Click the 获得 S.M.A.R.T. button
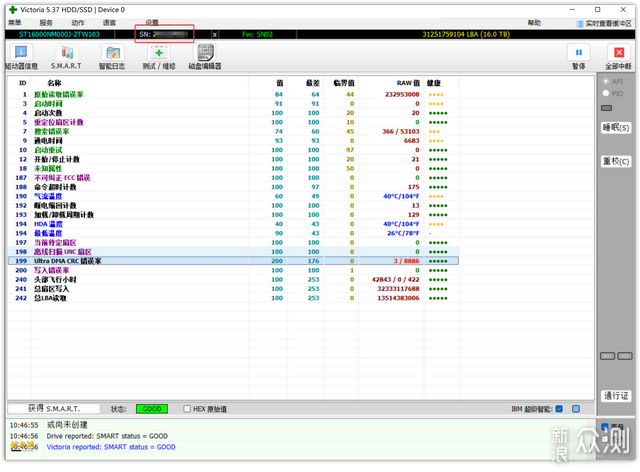 [54, 409]
